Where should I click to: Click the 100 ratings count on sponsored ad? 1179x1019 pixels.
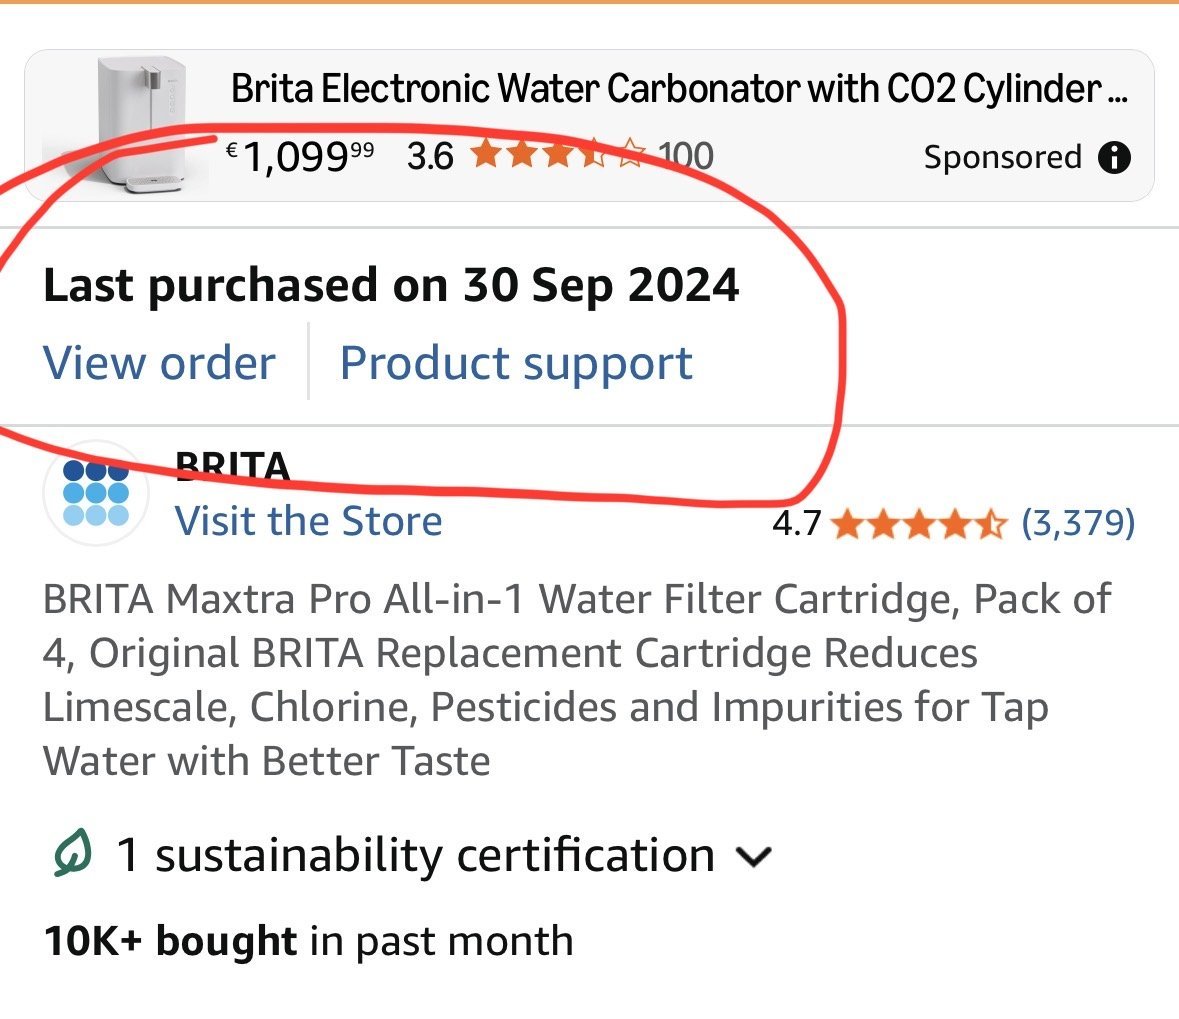(686, 156)
